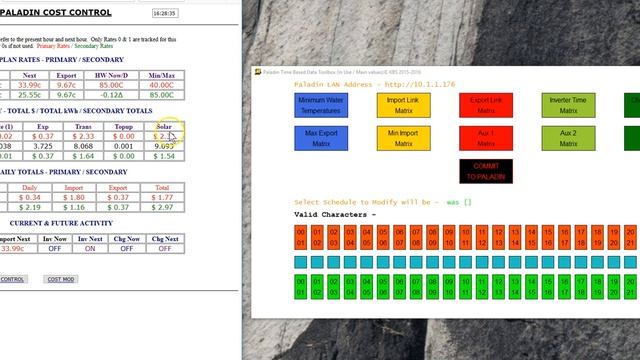Image resolution: width=640 pixels, height=360 pixels.
Task: Click the 25.55c secondary Next rate cell
Action: [29, 95]
